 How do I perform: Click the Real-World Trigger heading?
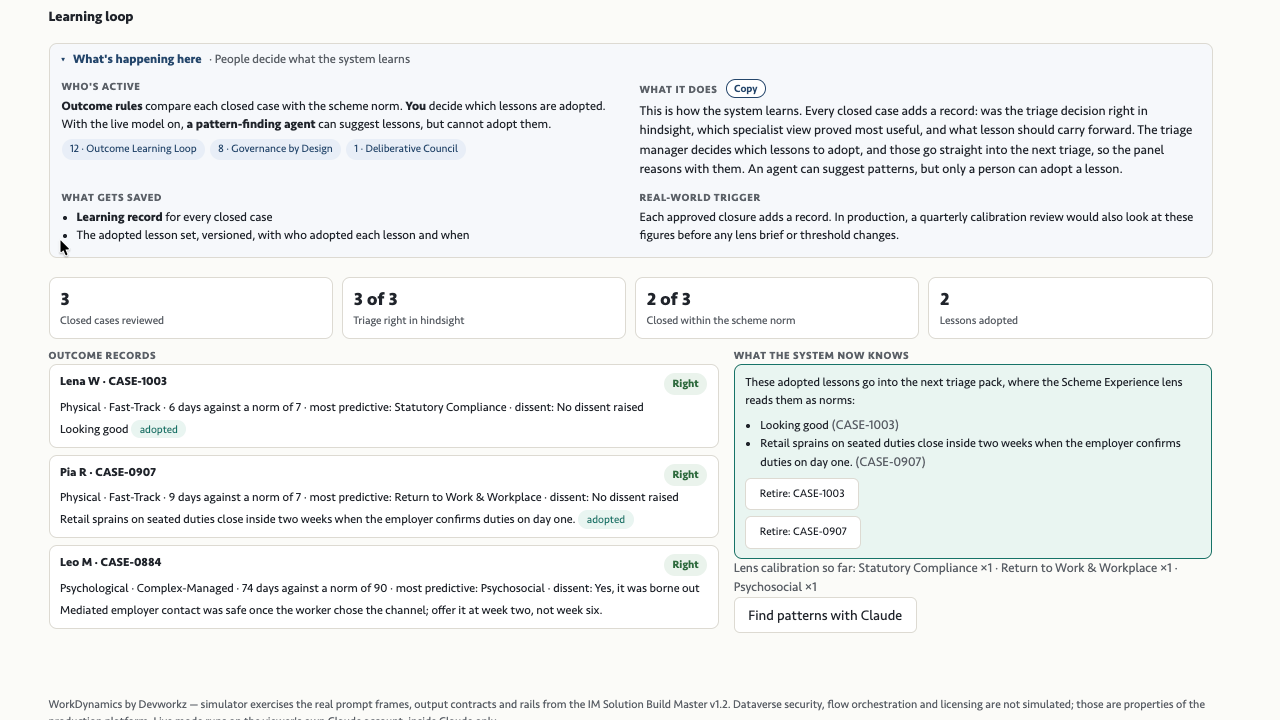point(700,198)
